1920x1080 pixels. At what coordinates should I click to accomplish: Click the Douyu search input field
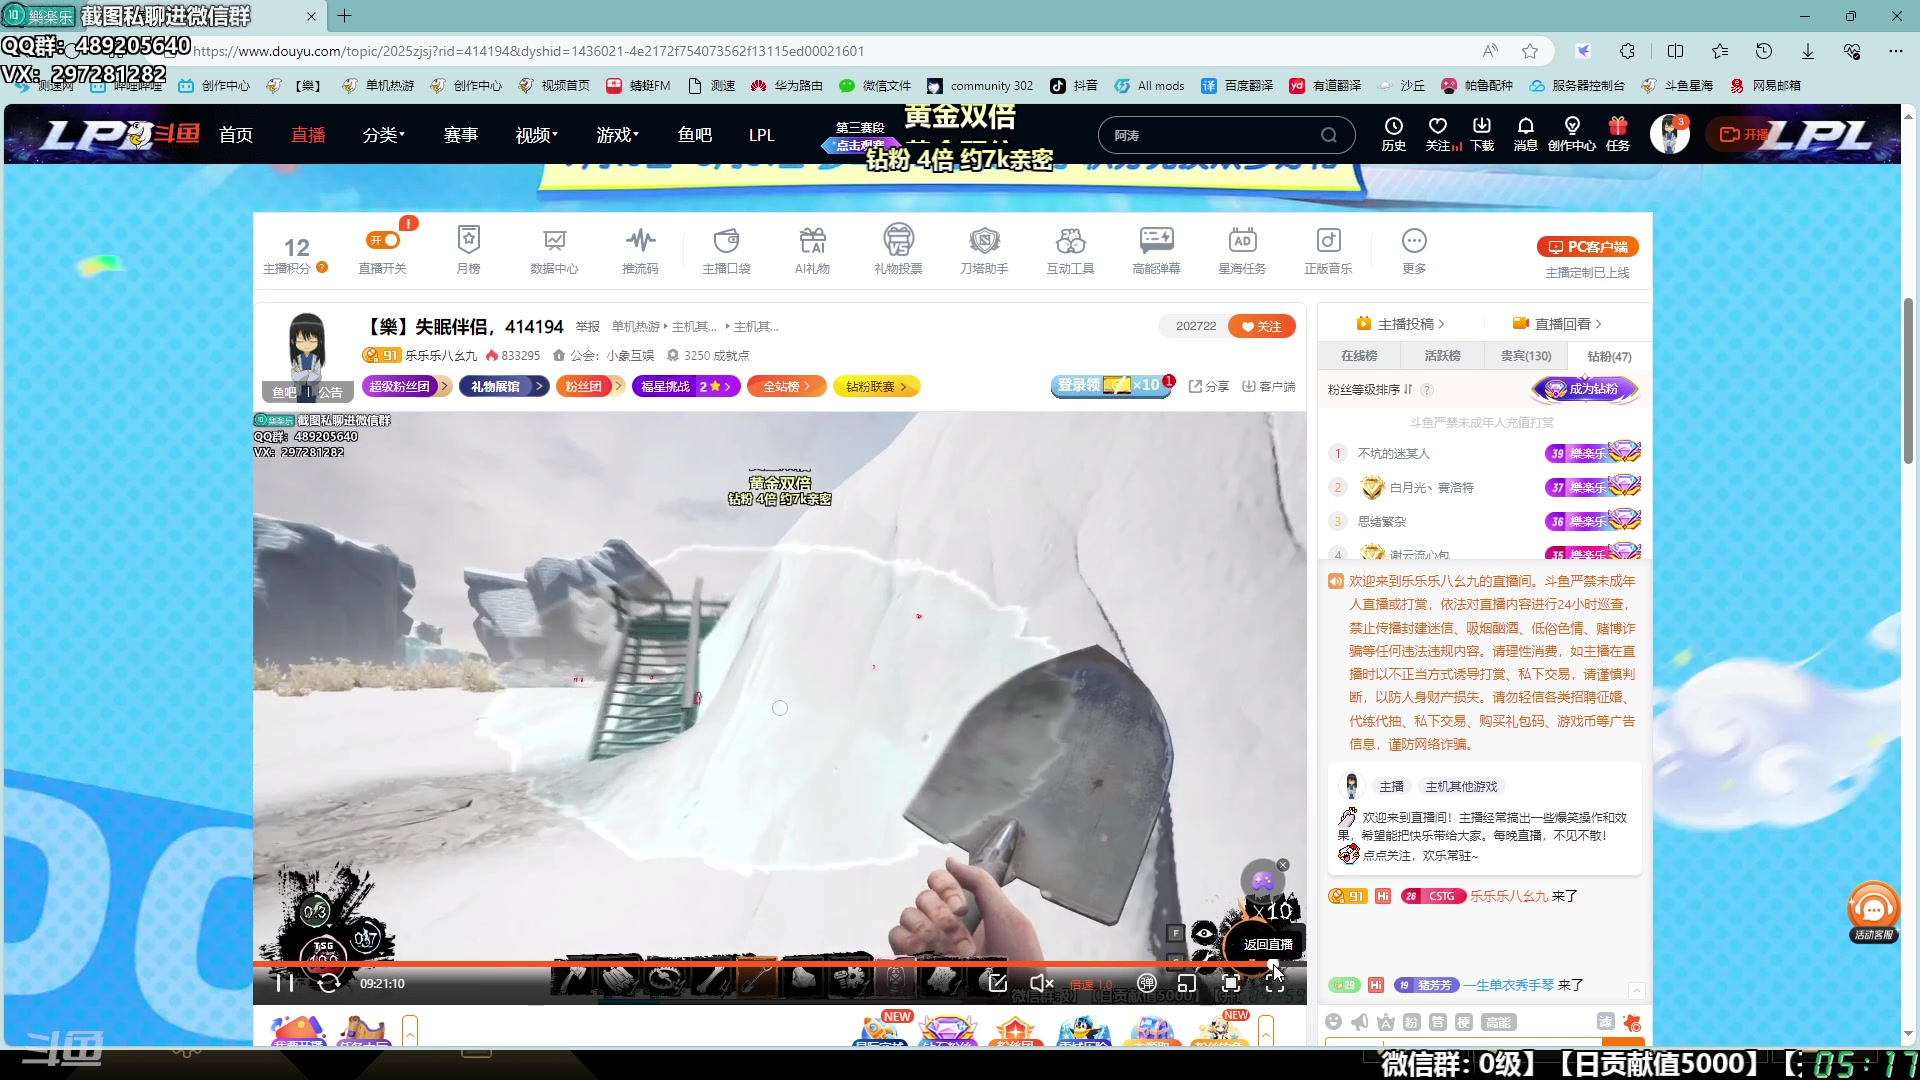1213,135
